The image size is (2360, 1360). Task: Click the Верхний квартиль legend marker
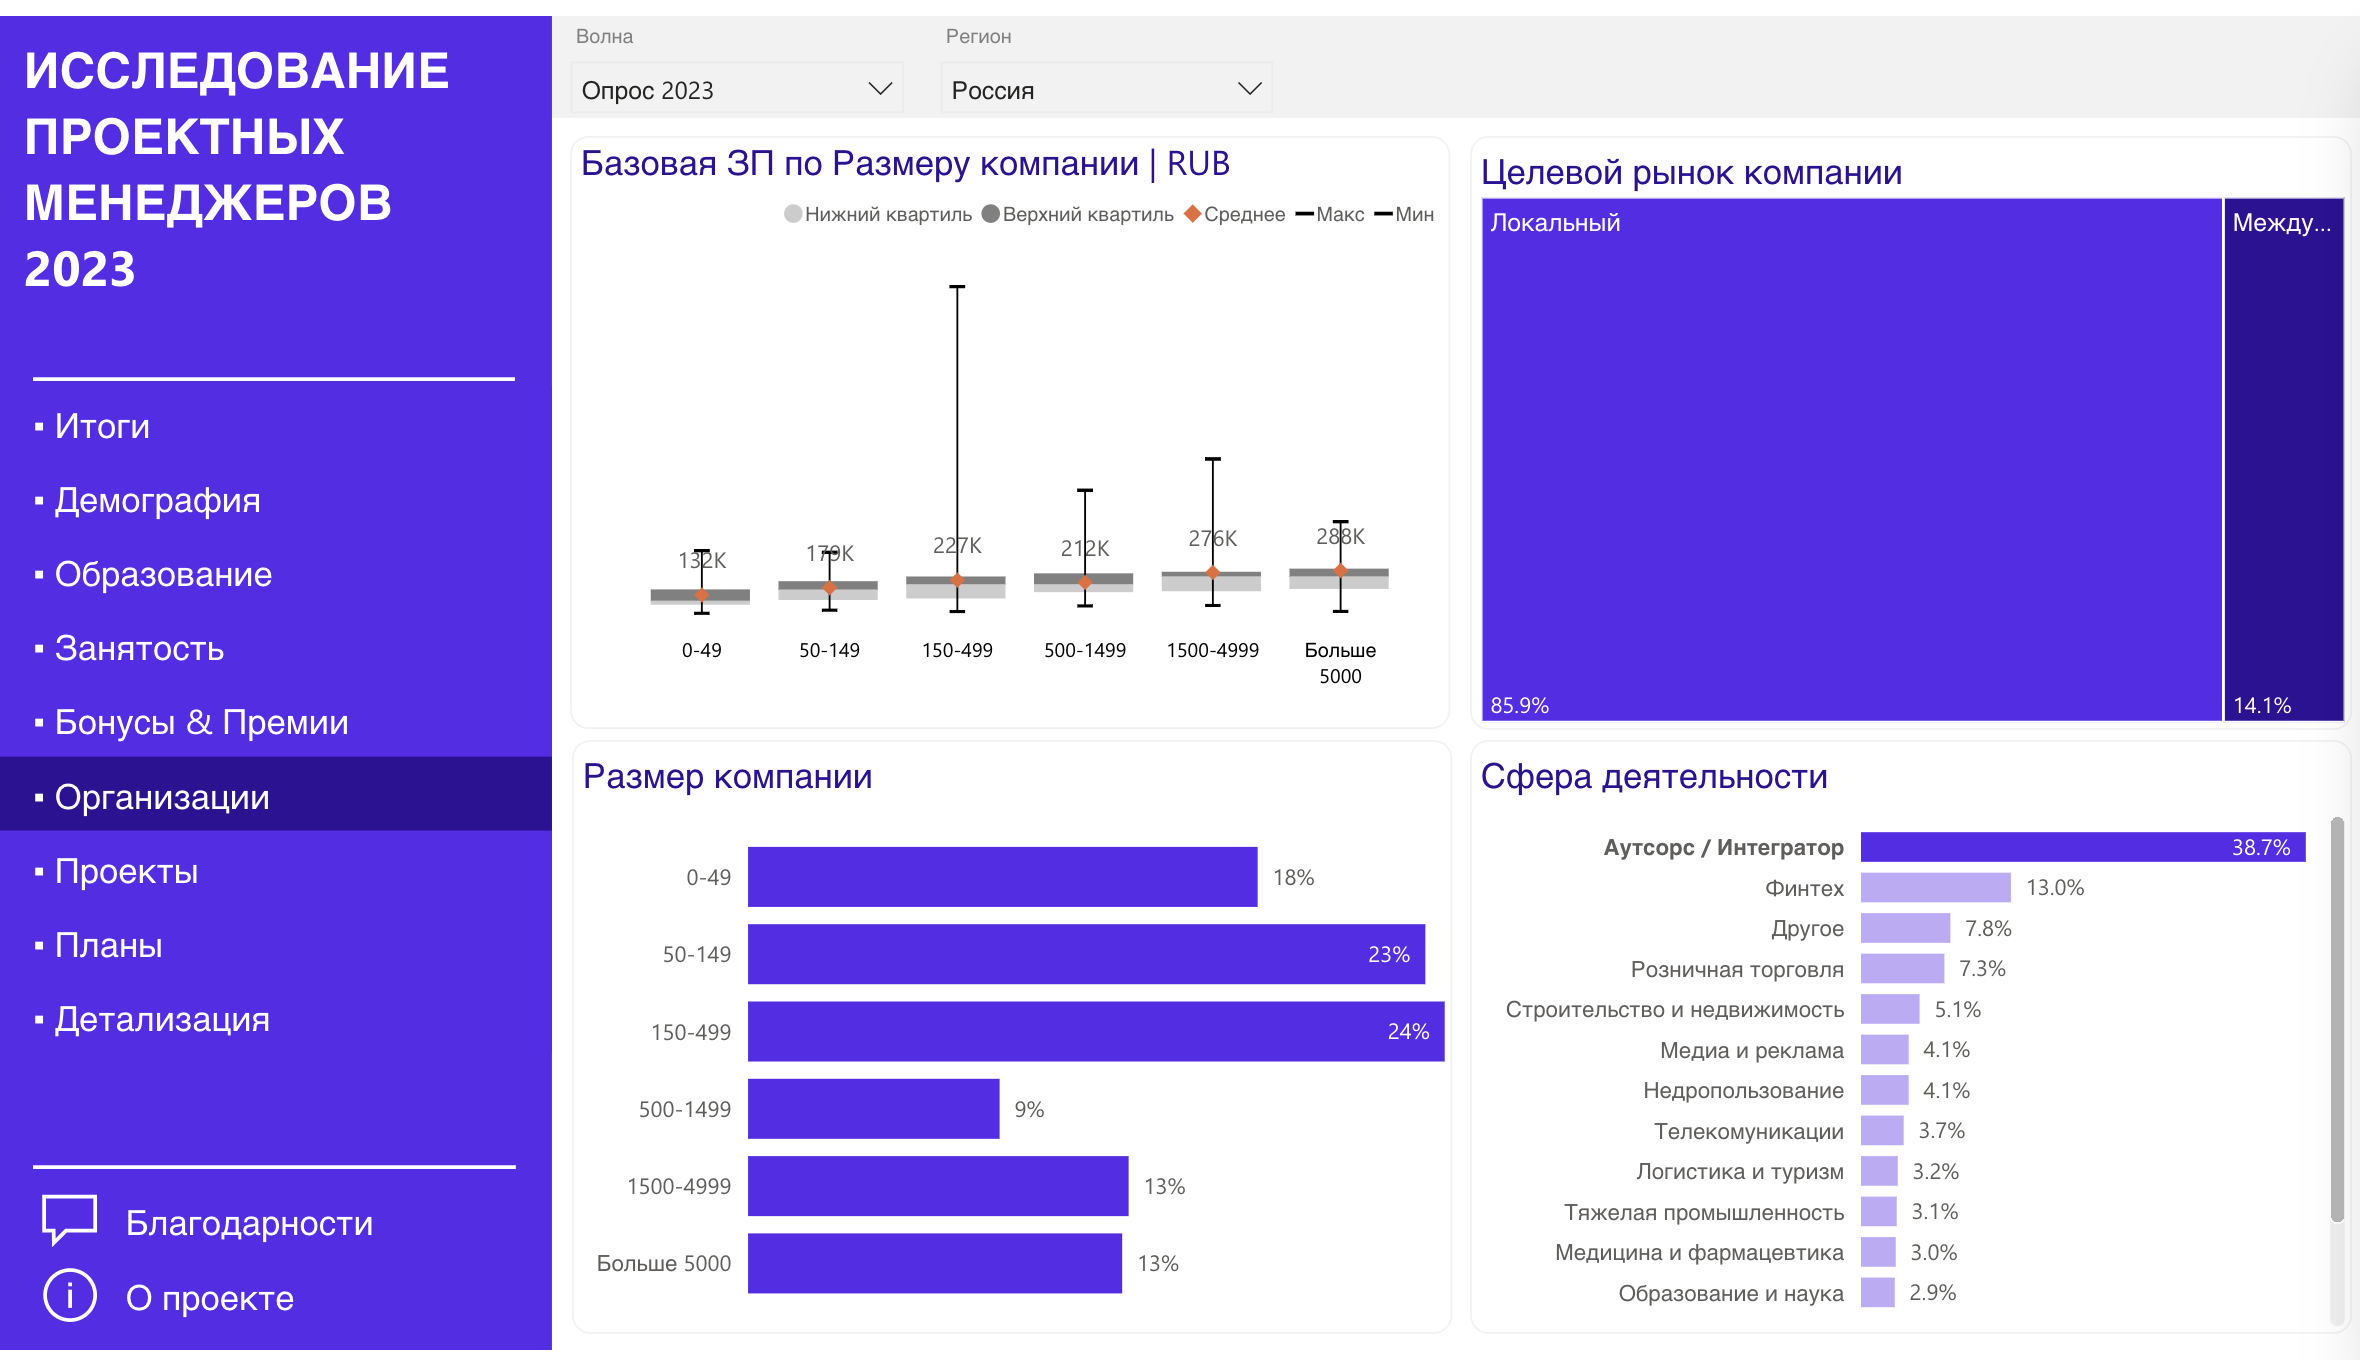pyautogui.click(x=991, y=214)
